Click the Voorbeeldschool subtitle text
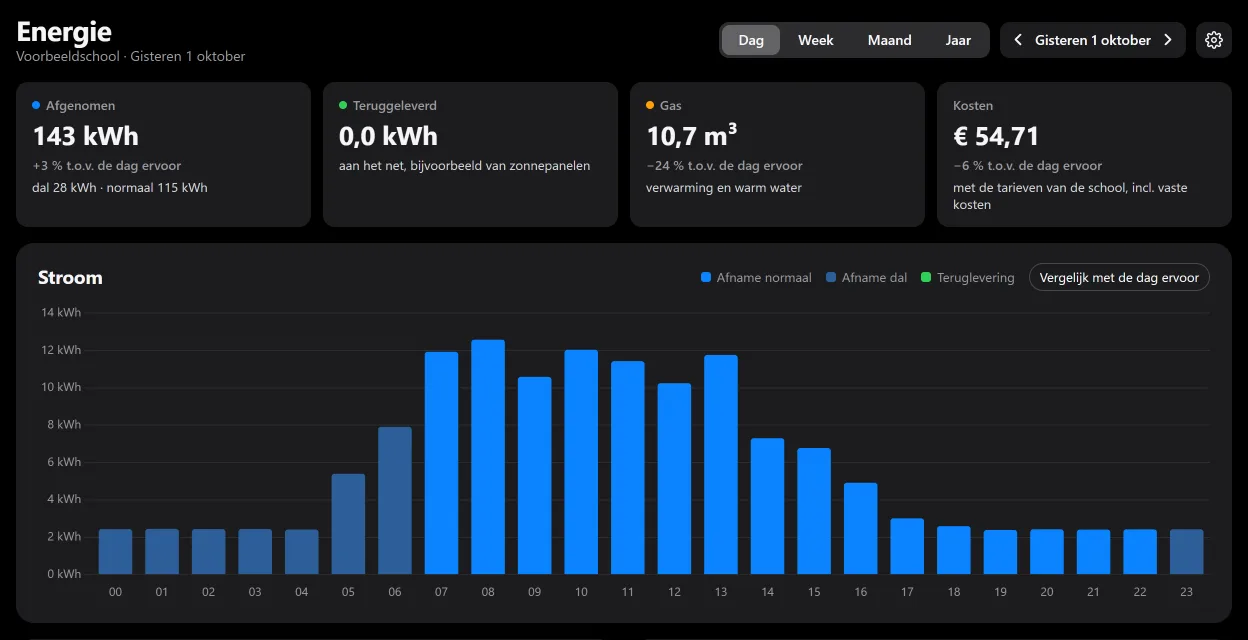This screenshot has height=640, width=1248. pyautogui.click(x=67, y=57)
